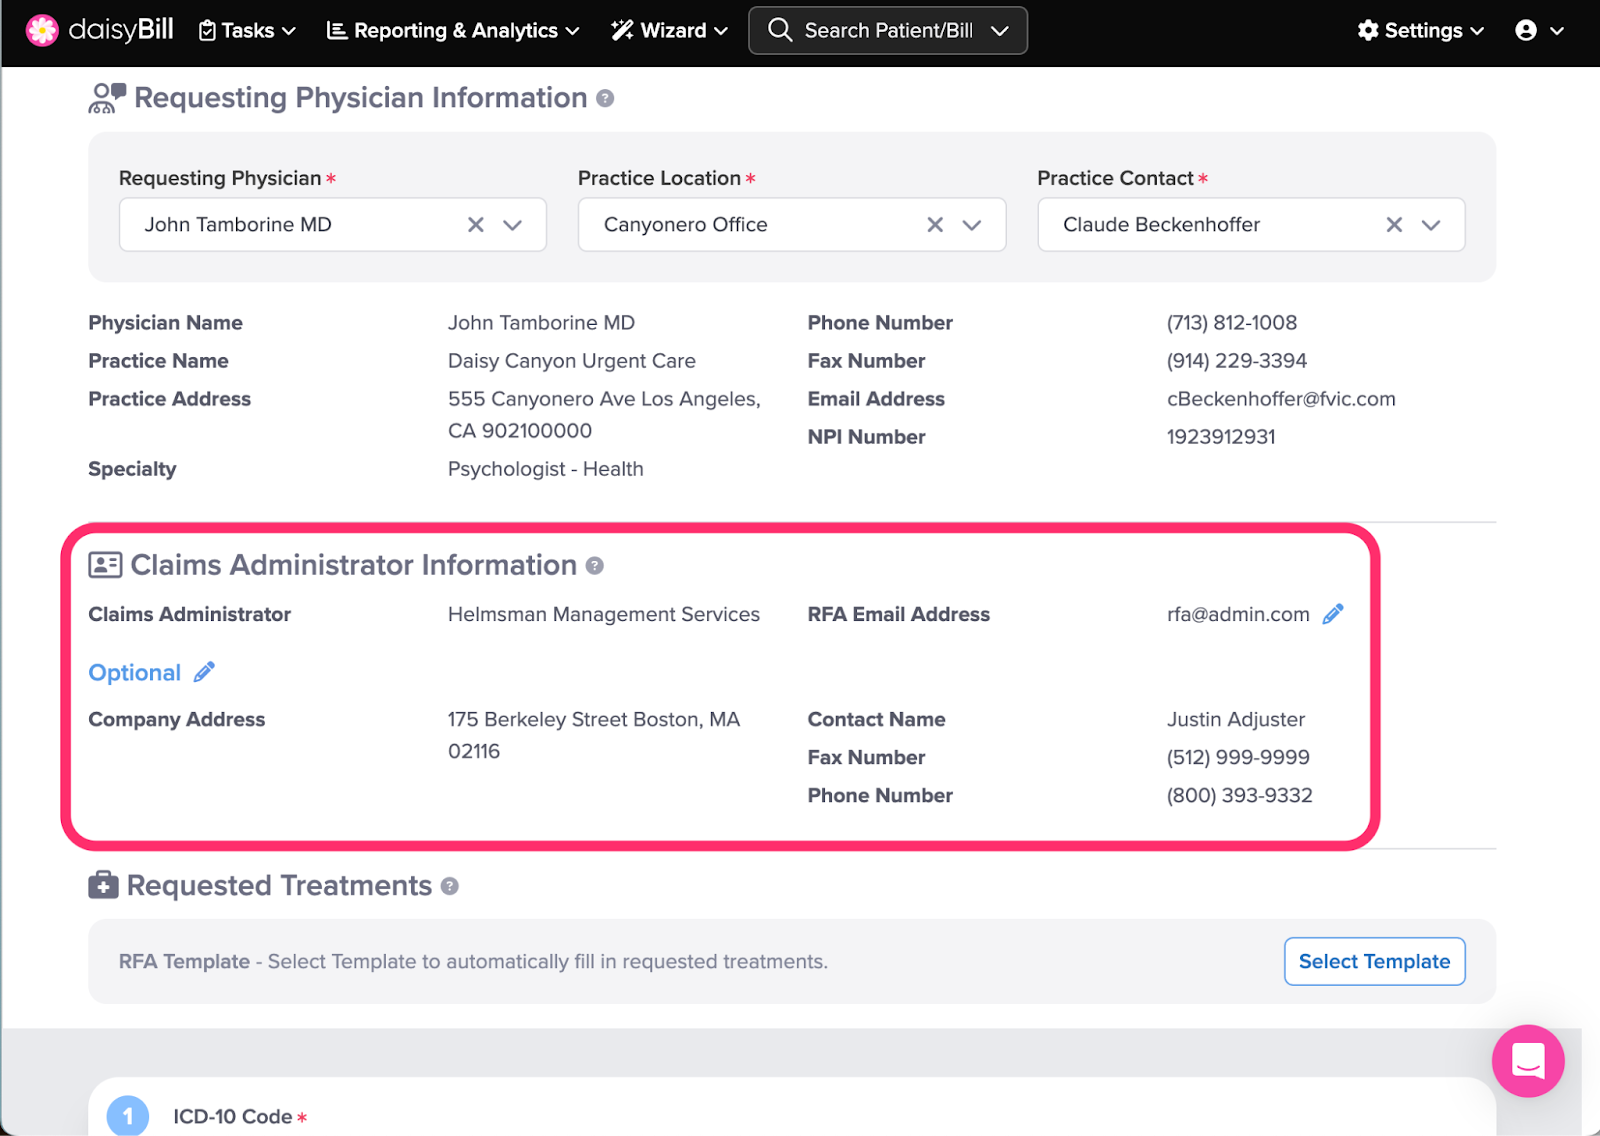This screenshot has width=1600, height=1136.
Task: Click pencil icon next to Optional
Action: [x=204, y=672]
